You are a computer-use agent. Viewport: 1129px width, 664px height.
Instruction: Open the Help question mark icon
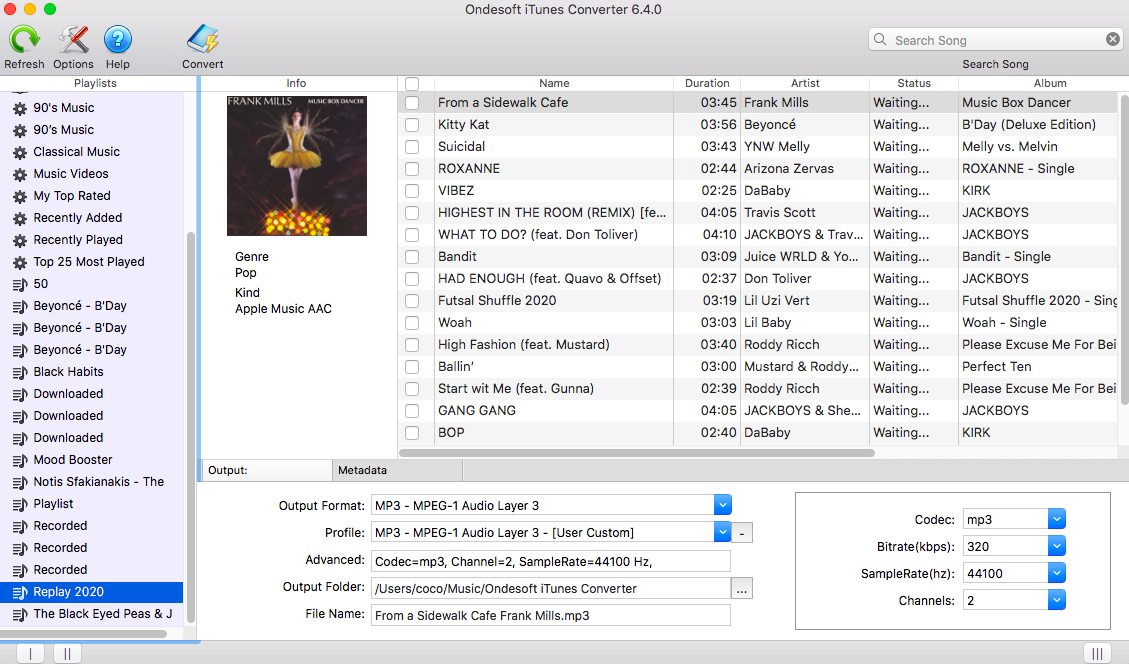tap(117, 39)
